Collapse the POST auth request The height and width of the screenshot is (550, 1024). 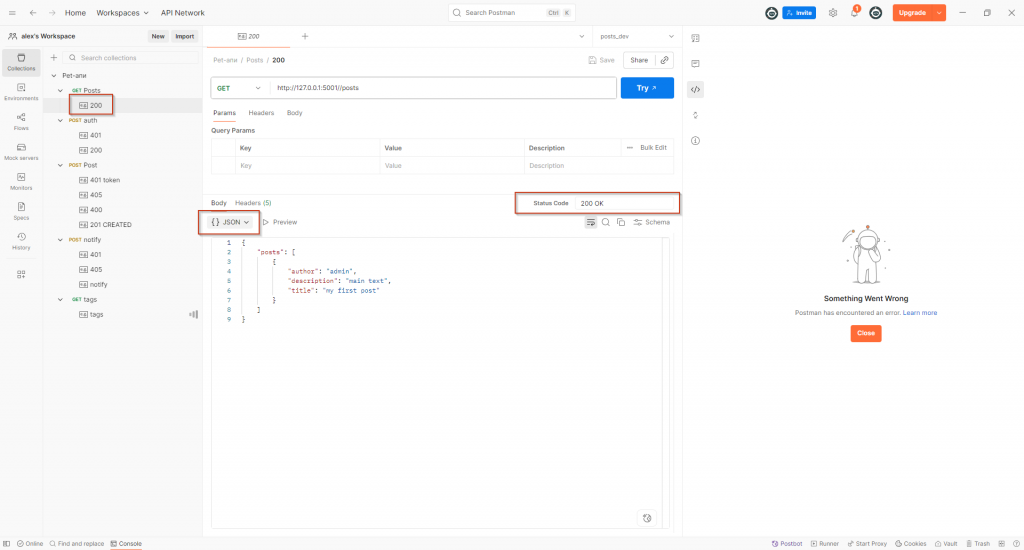tap(60, 120)
